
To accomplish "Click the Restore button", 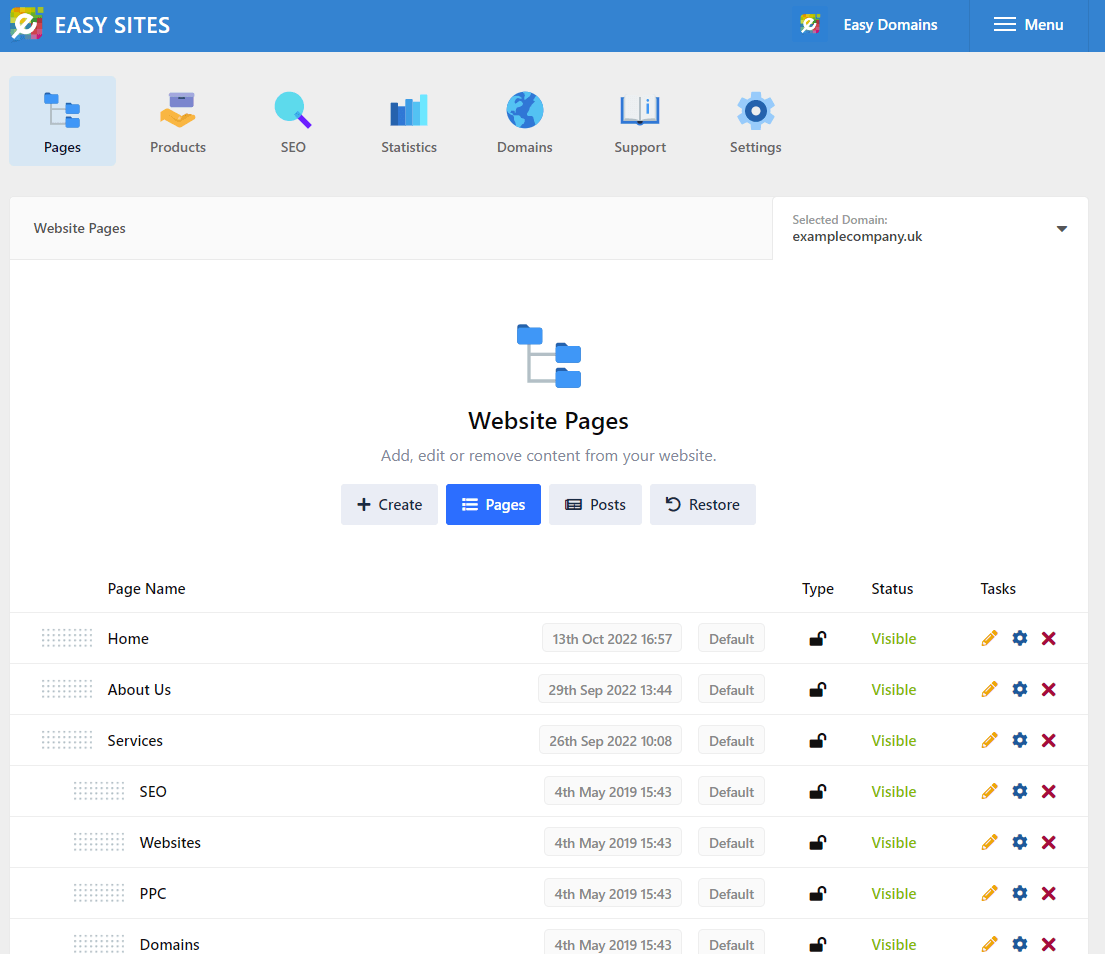I will [x=703, y=504].
